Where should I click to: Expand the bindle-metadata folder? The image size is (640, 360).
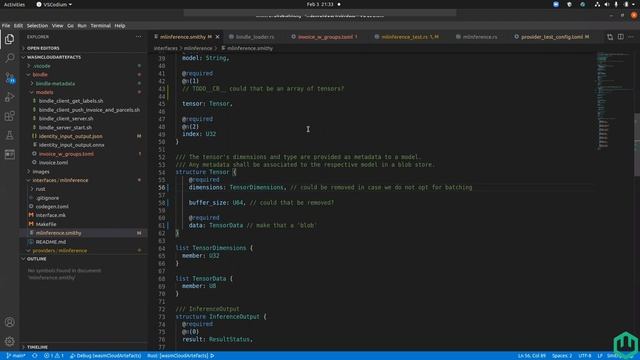click(x=55, y=84)
